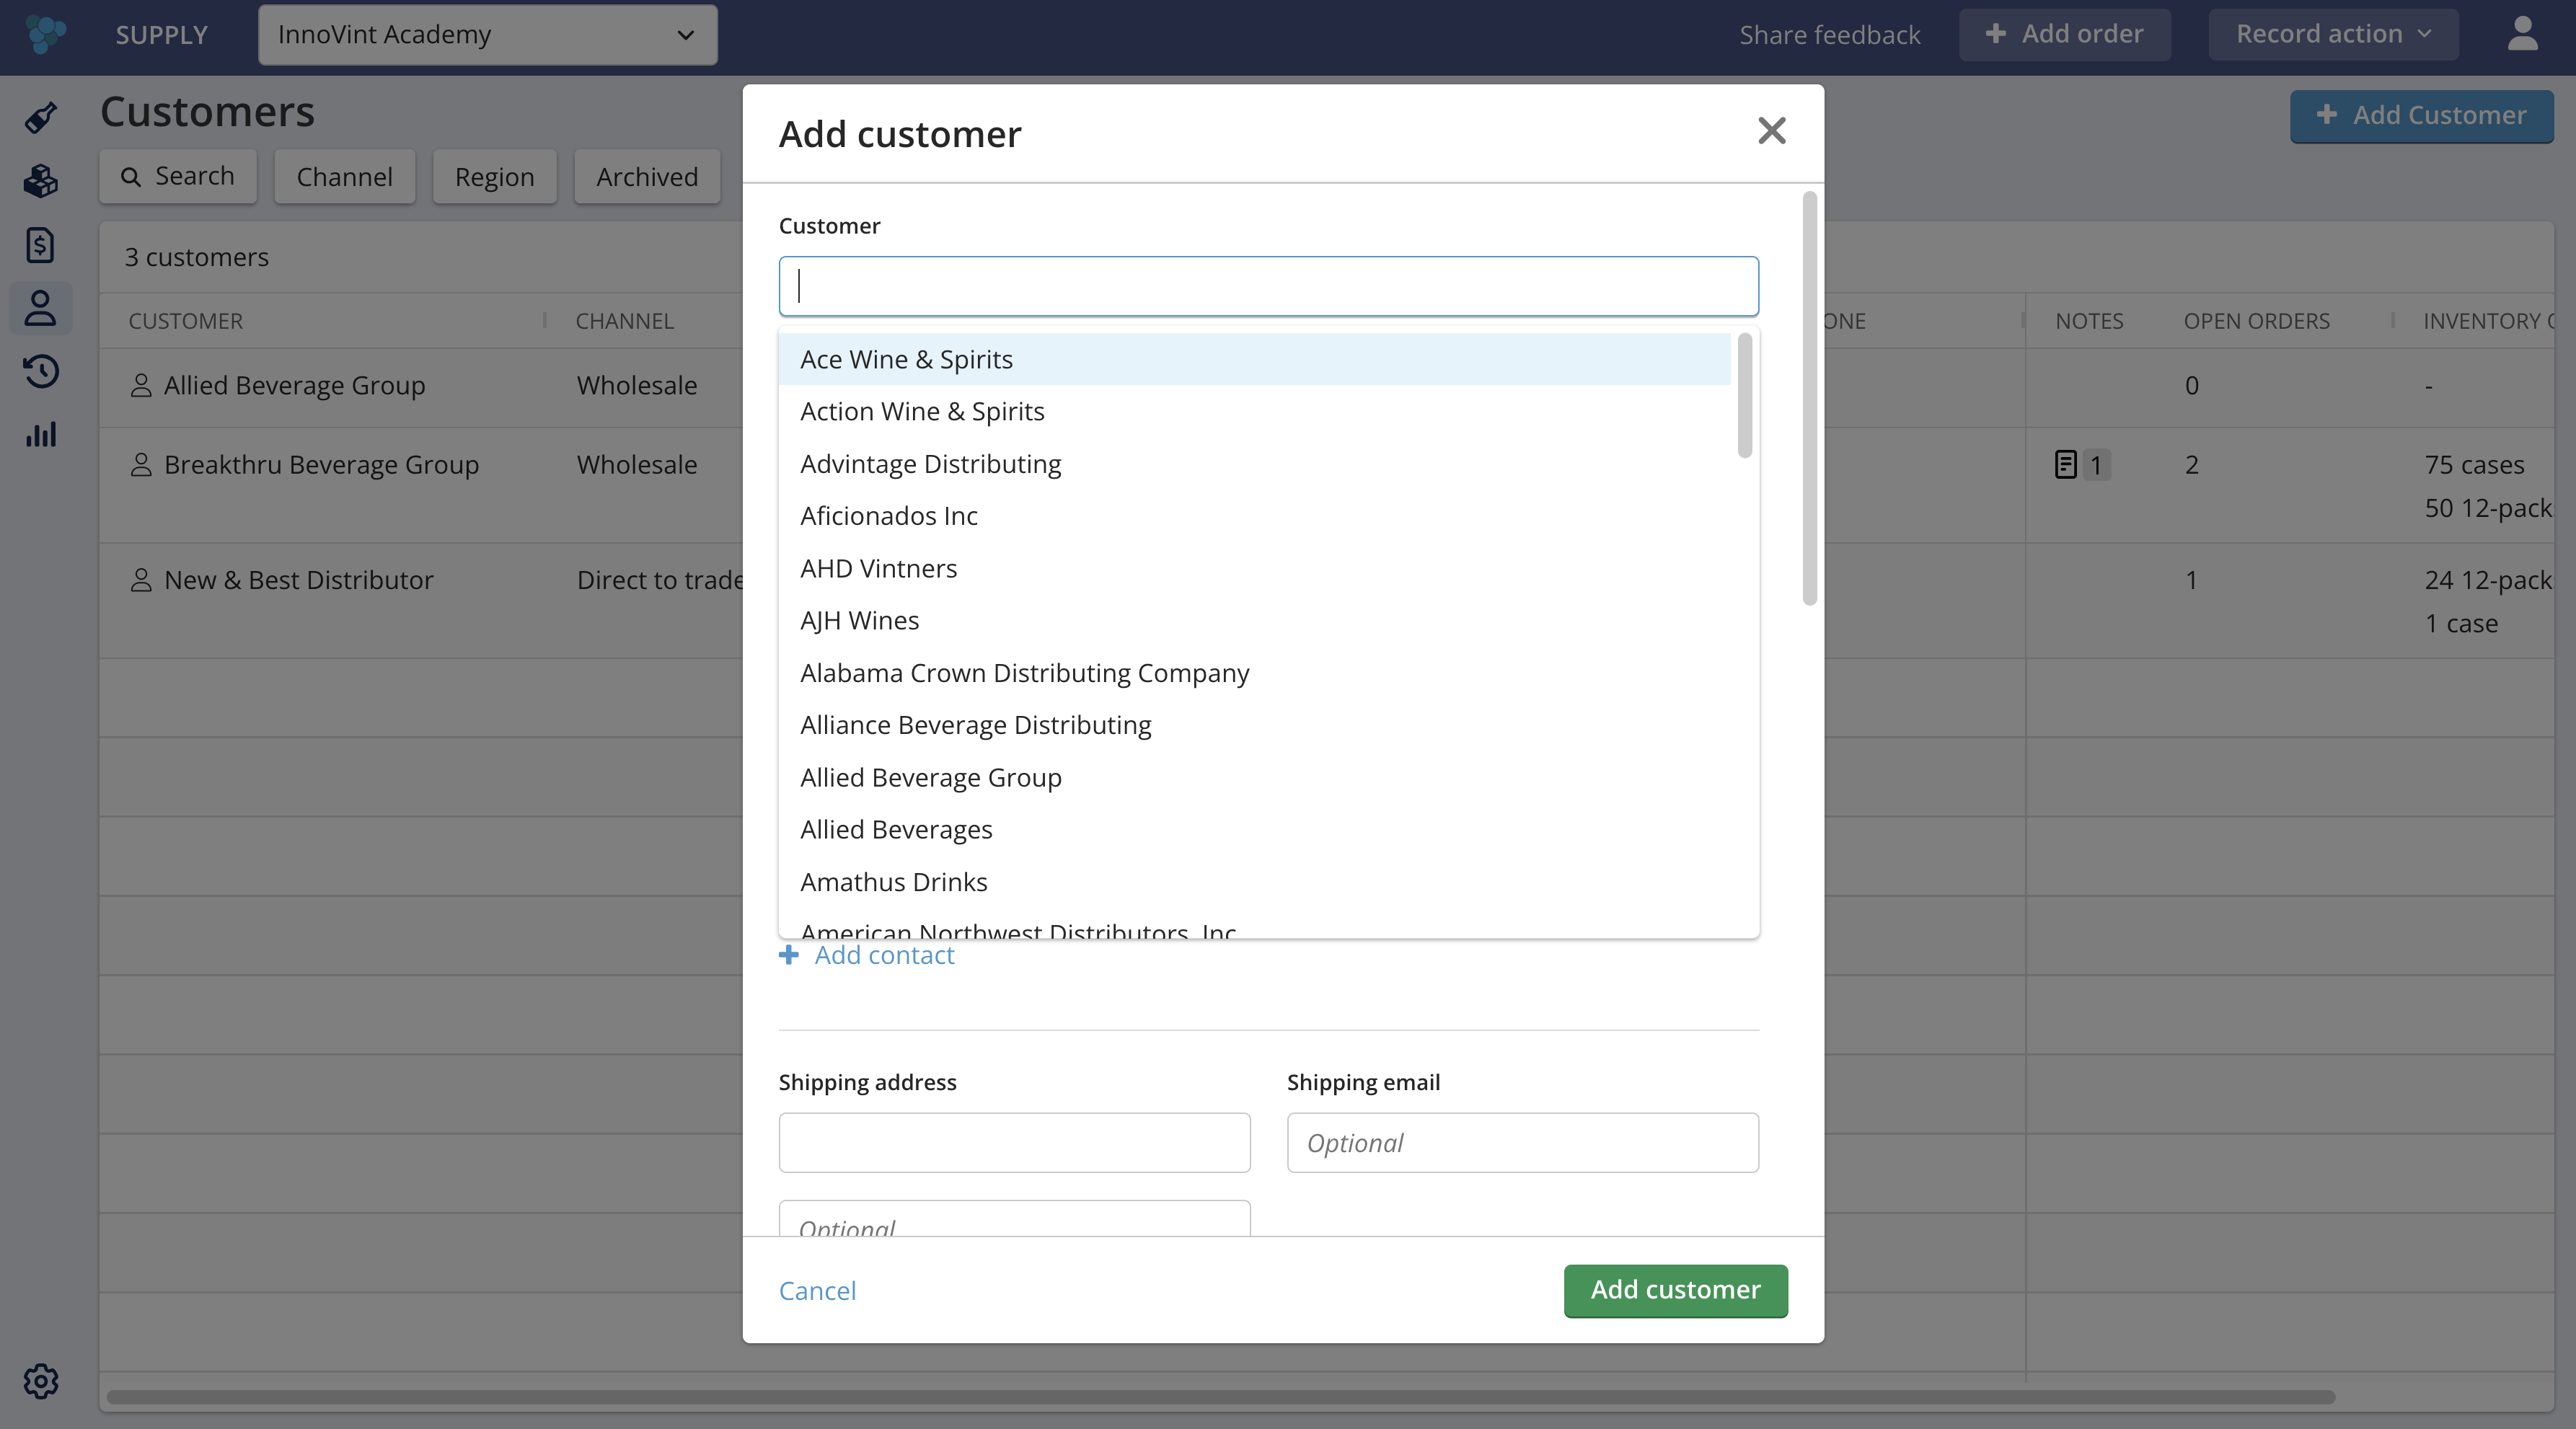Cancel the Add customer dialog
Image resolution: width=2576 pixels, height=1429 pixels.
click(x=817, y=1291)
